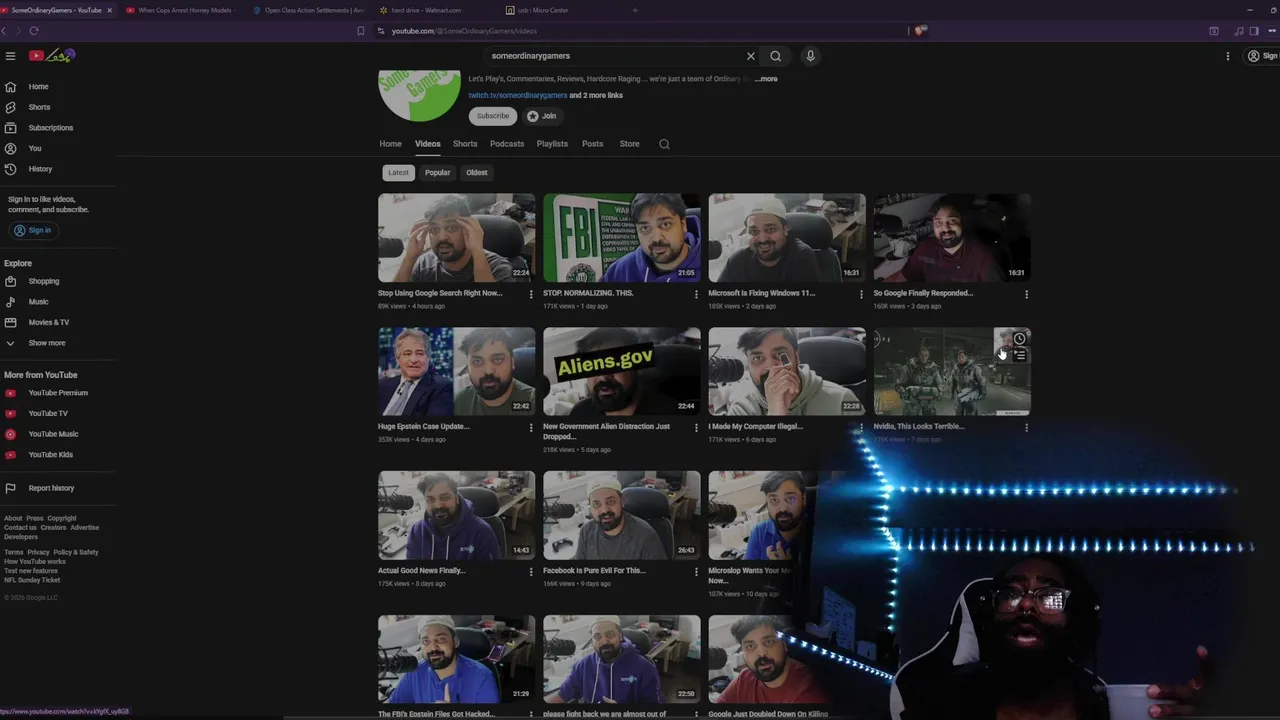Switch to the channel Shorts tab
Screen dimensions: 1280x720
(465, 144)
